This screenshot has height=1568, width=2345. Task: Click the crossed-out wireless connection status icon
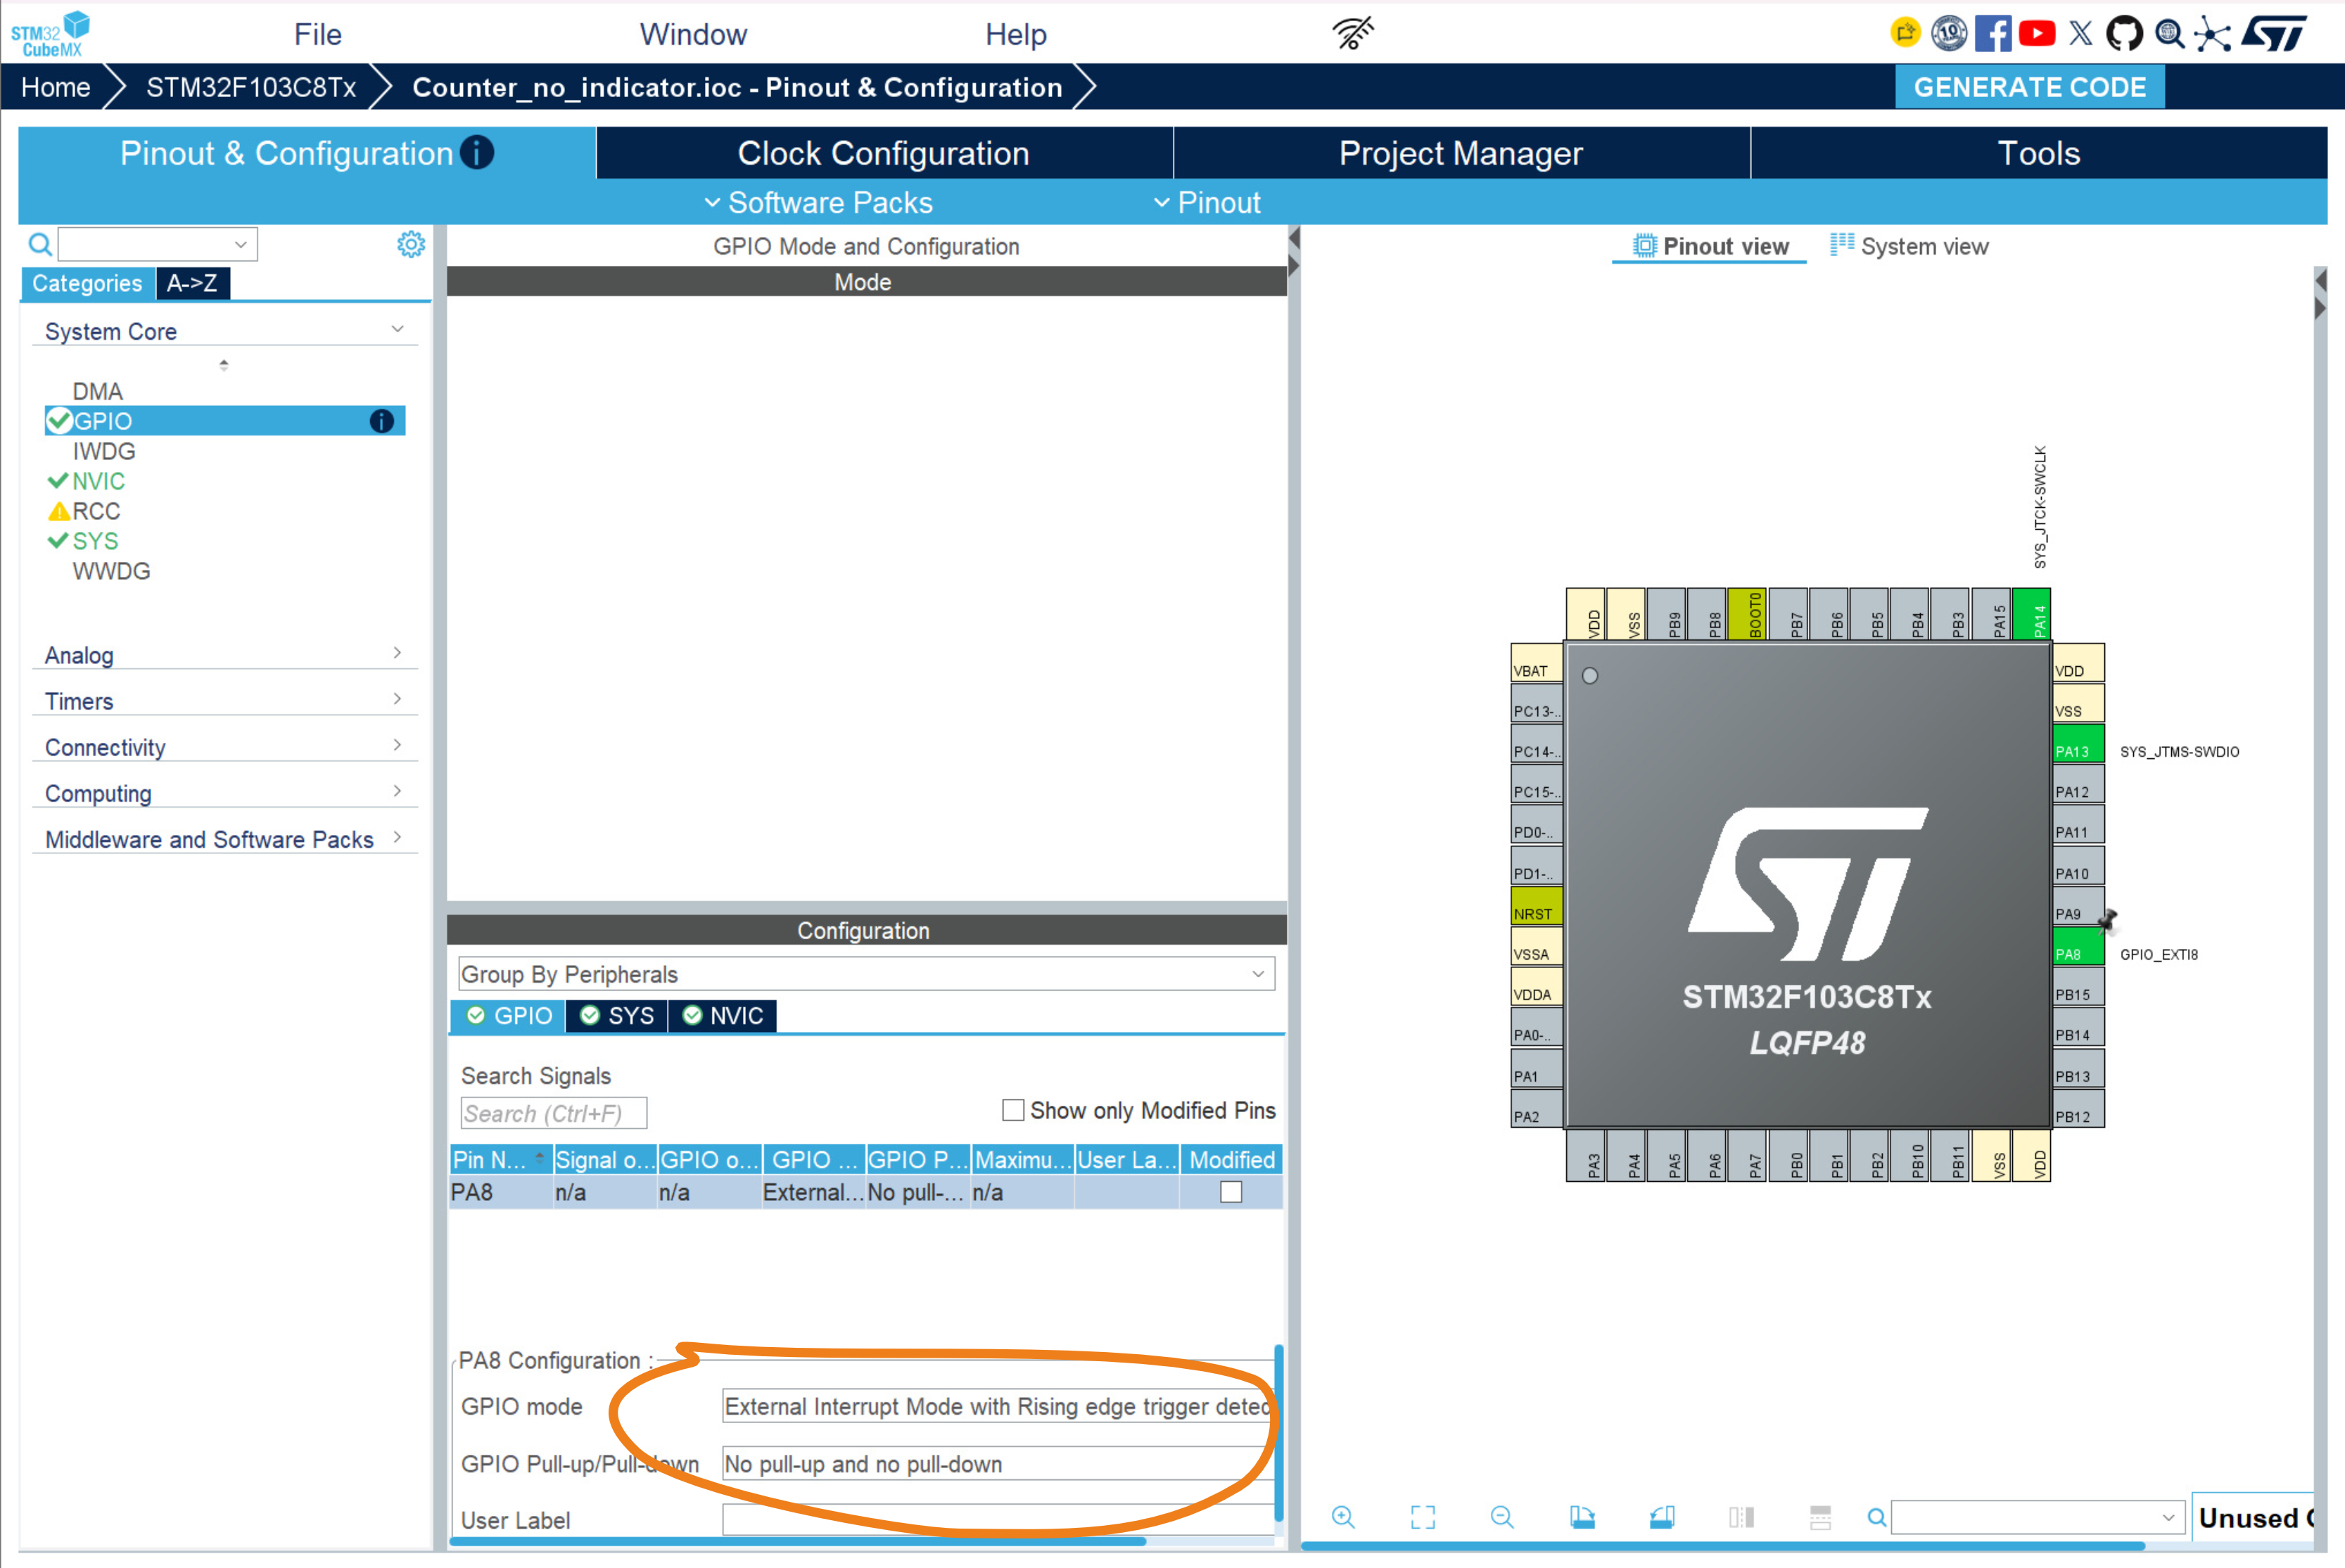[x=1353, y=33]
